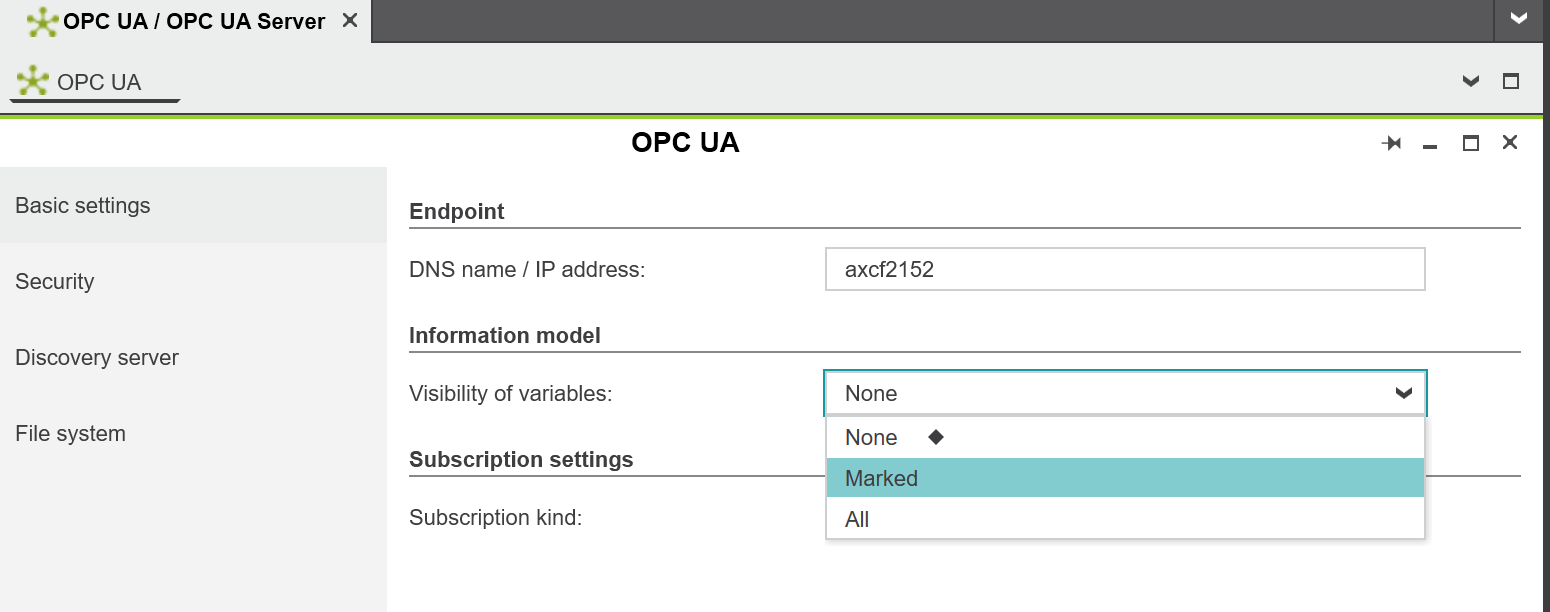This screenshot has height=612, width=1550.
Task: Close the OPC UA panel
Action: [1510, 142]
